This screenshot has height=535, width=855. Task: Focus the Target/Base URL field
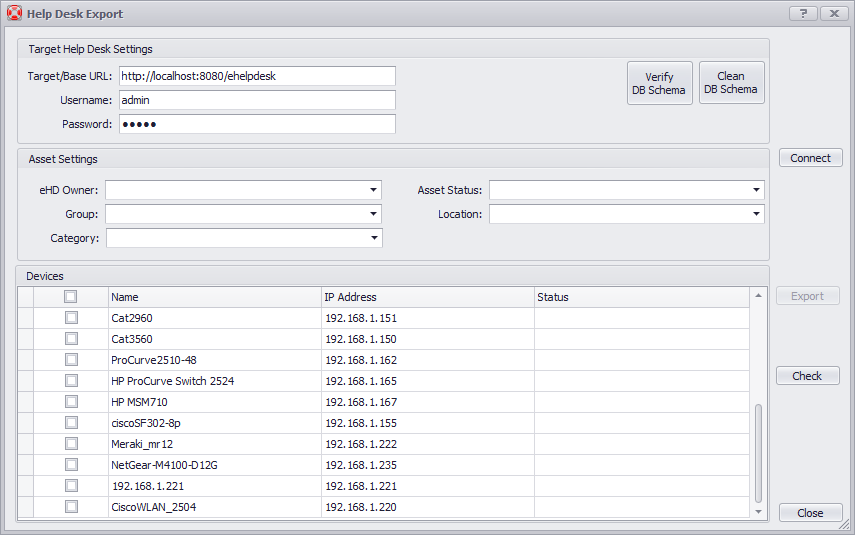pos(257,76)
